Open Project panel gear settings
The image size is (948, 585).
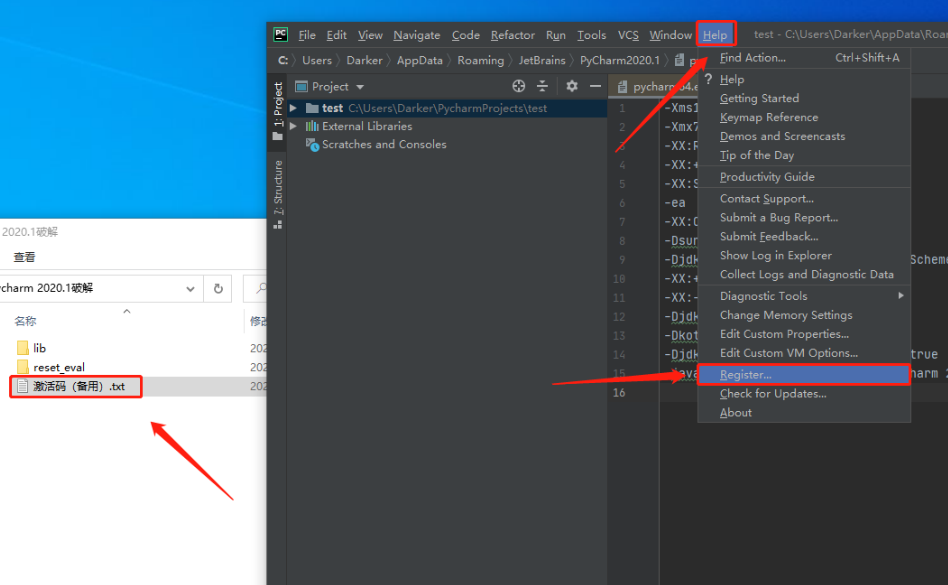point(572,86)
